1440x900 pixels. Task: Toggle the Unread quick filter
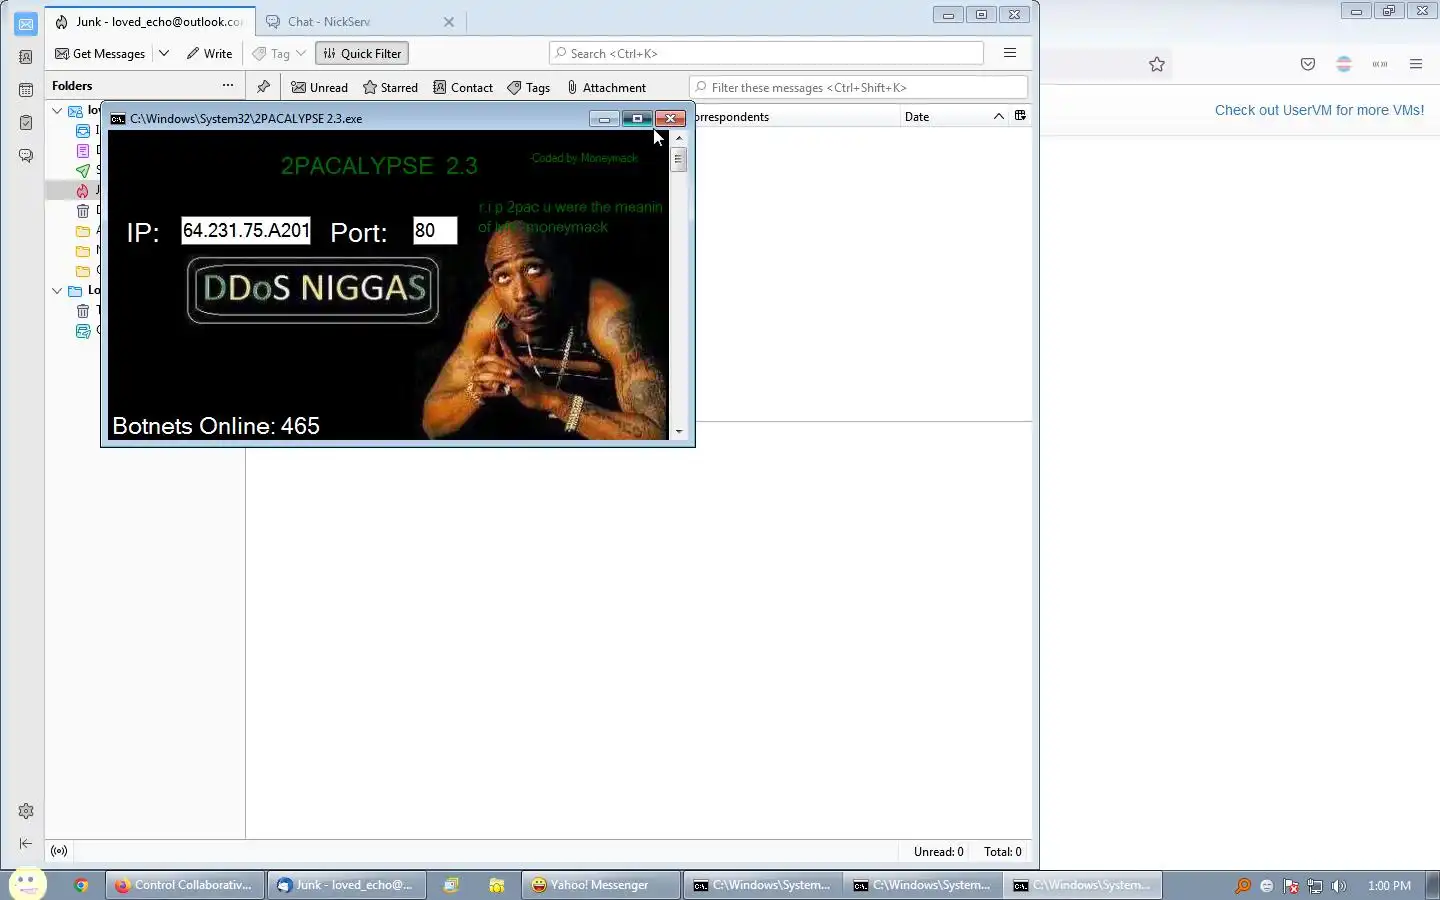pos(320,88)
